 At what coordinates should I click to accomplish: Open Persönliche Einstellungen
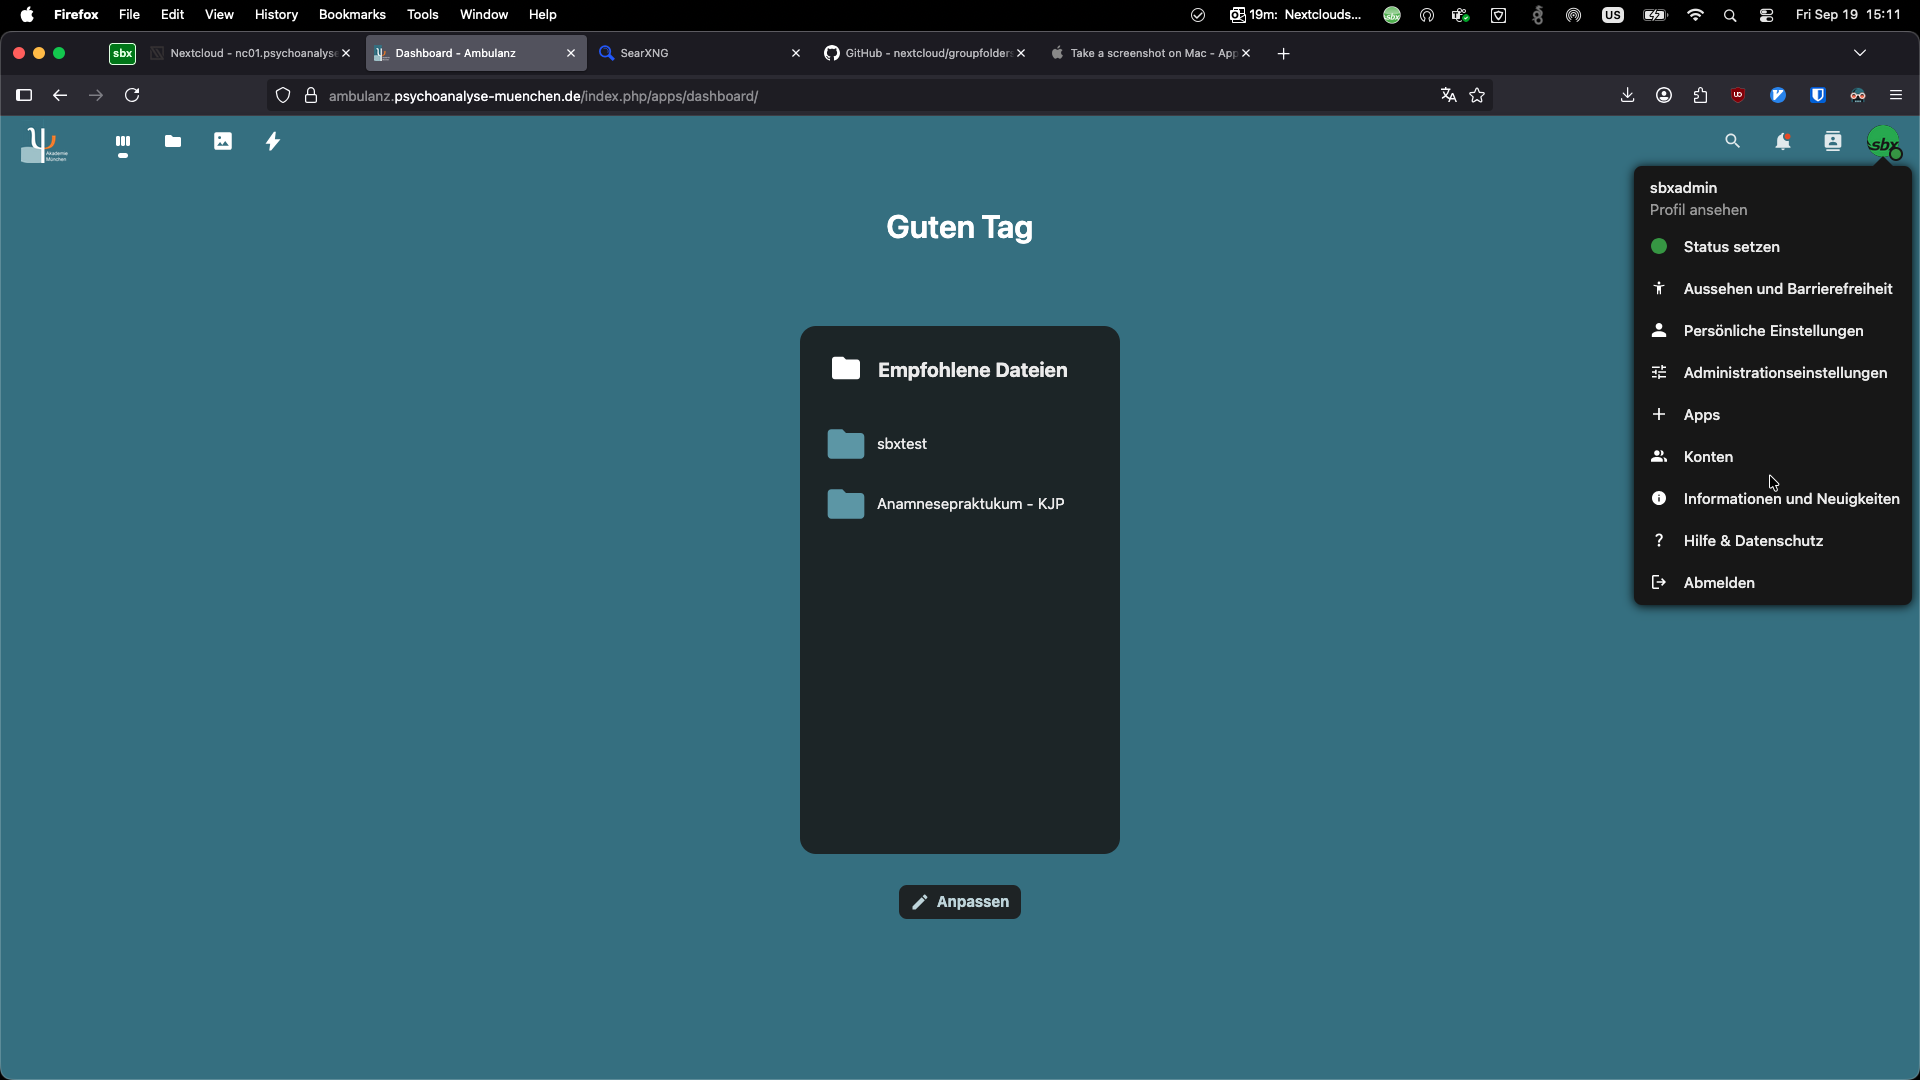click(1773, 331)
